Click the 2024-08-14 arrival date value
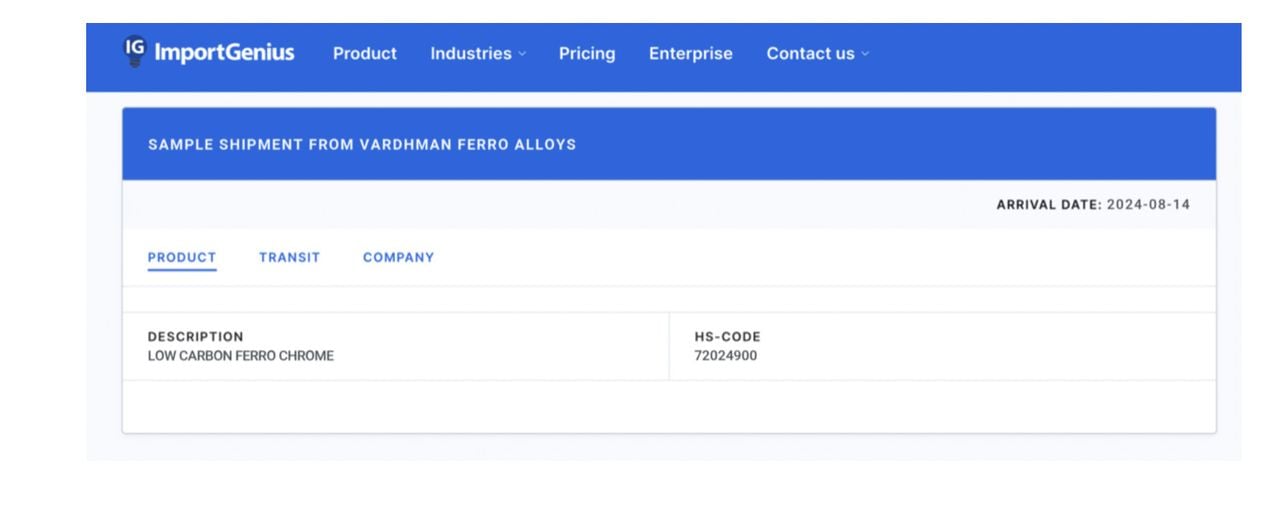Viewport: 1280px width, 517px height. pyautogui.click(x=1148, y=205)
